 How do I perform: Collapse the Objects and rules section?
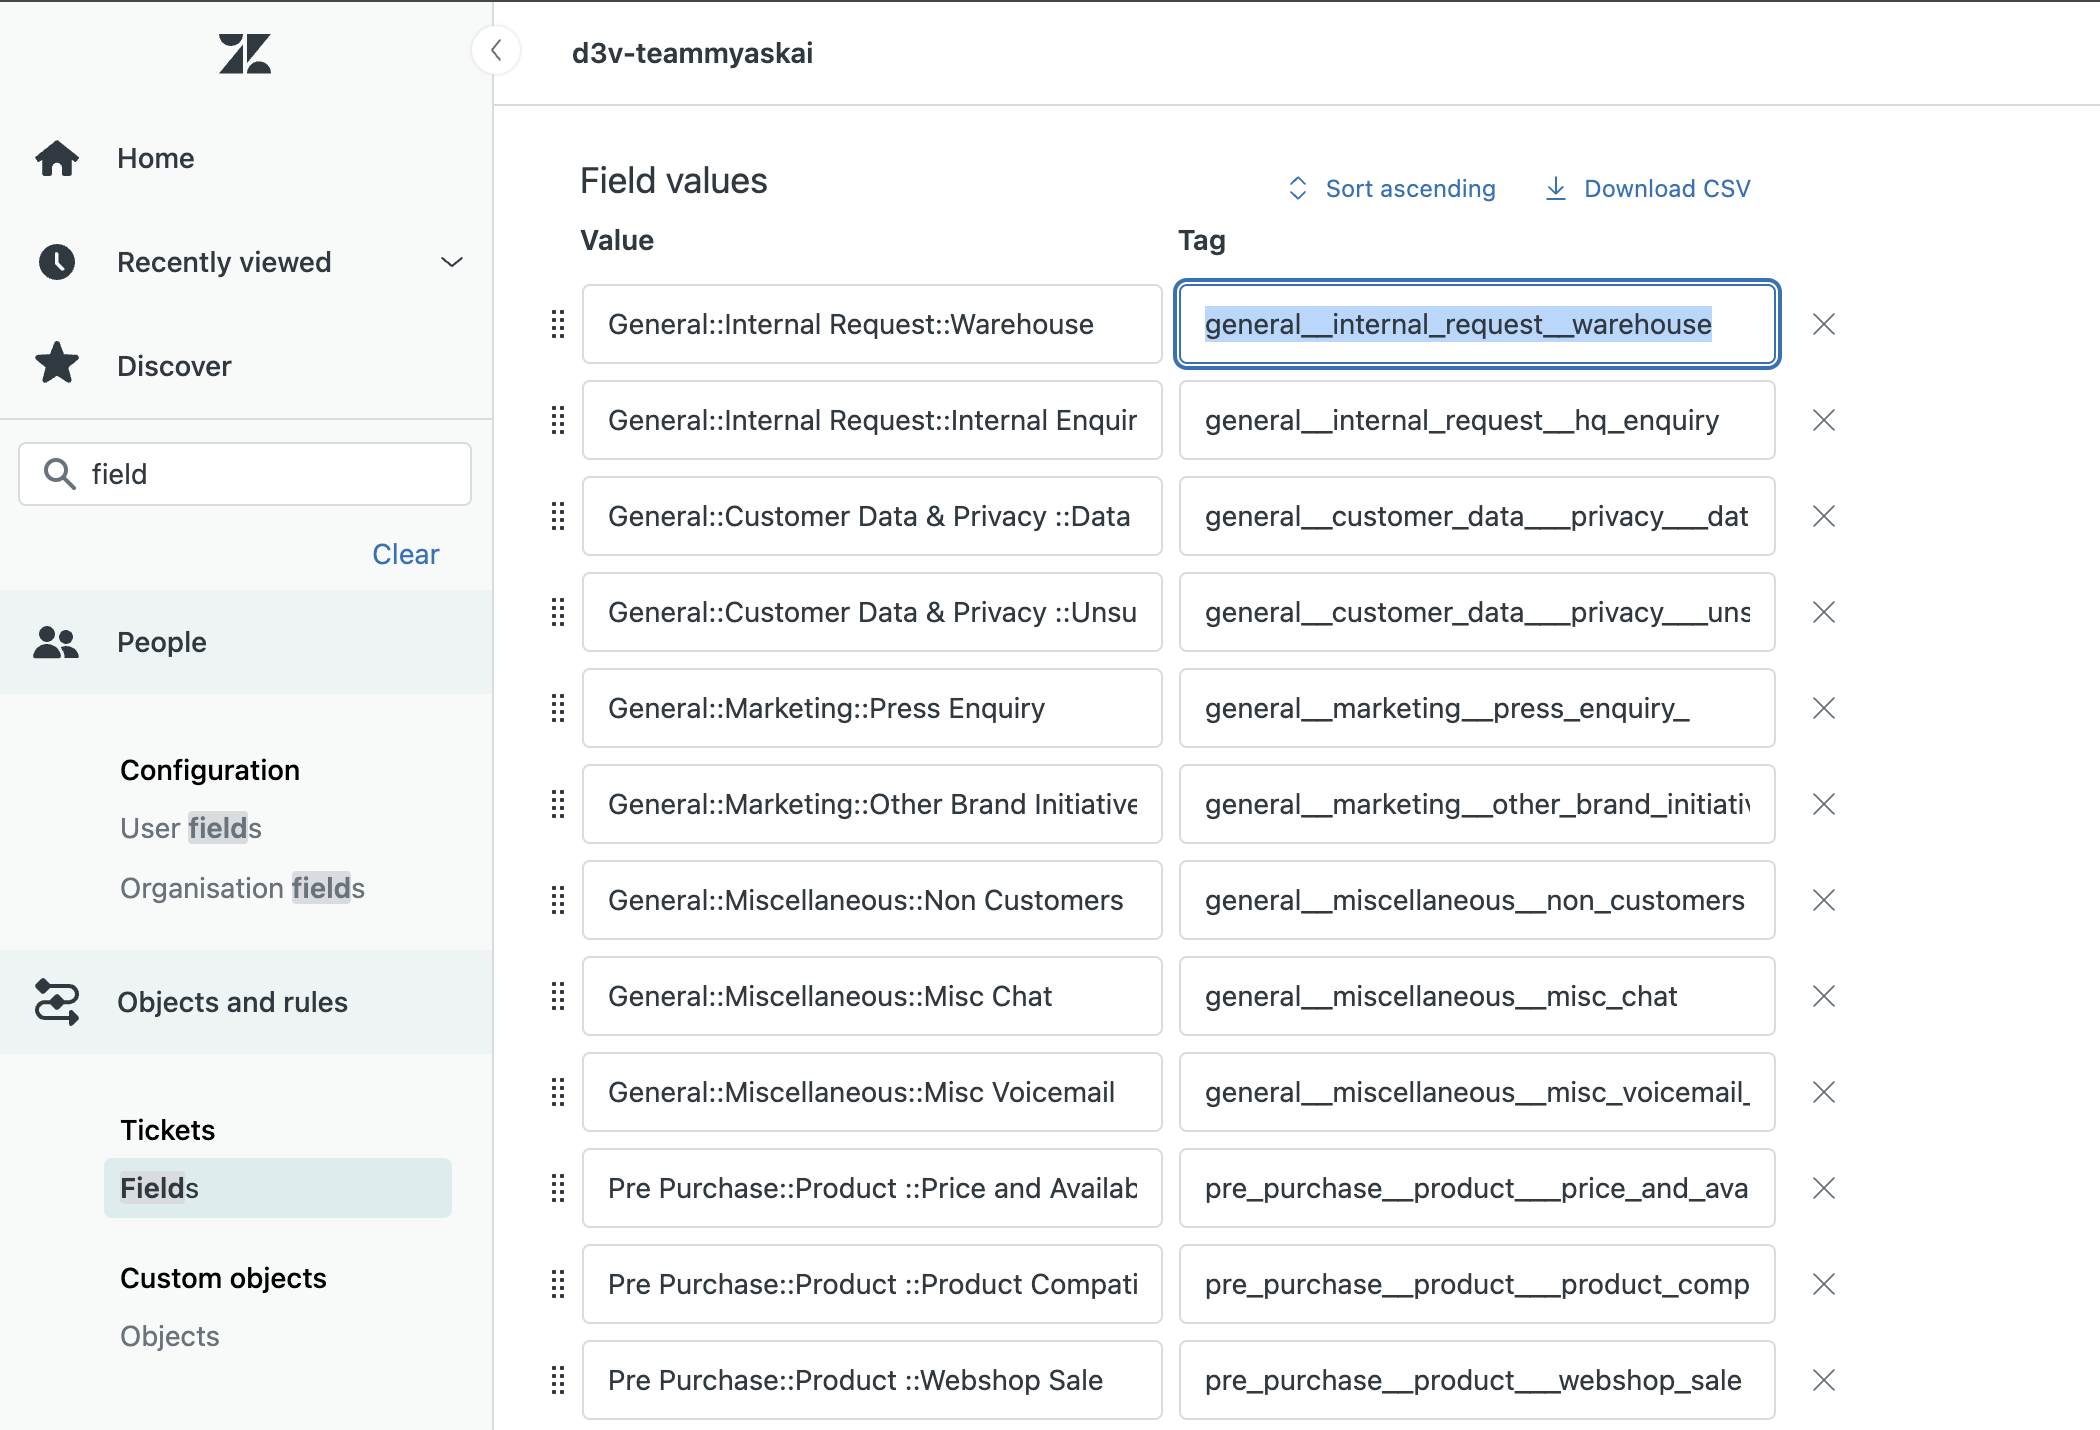[x=232, y=1002]
